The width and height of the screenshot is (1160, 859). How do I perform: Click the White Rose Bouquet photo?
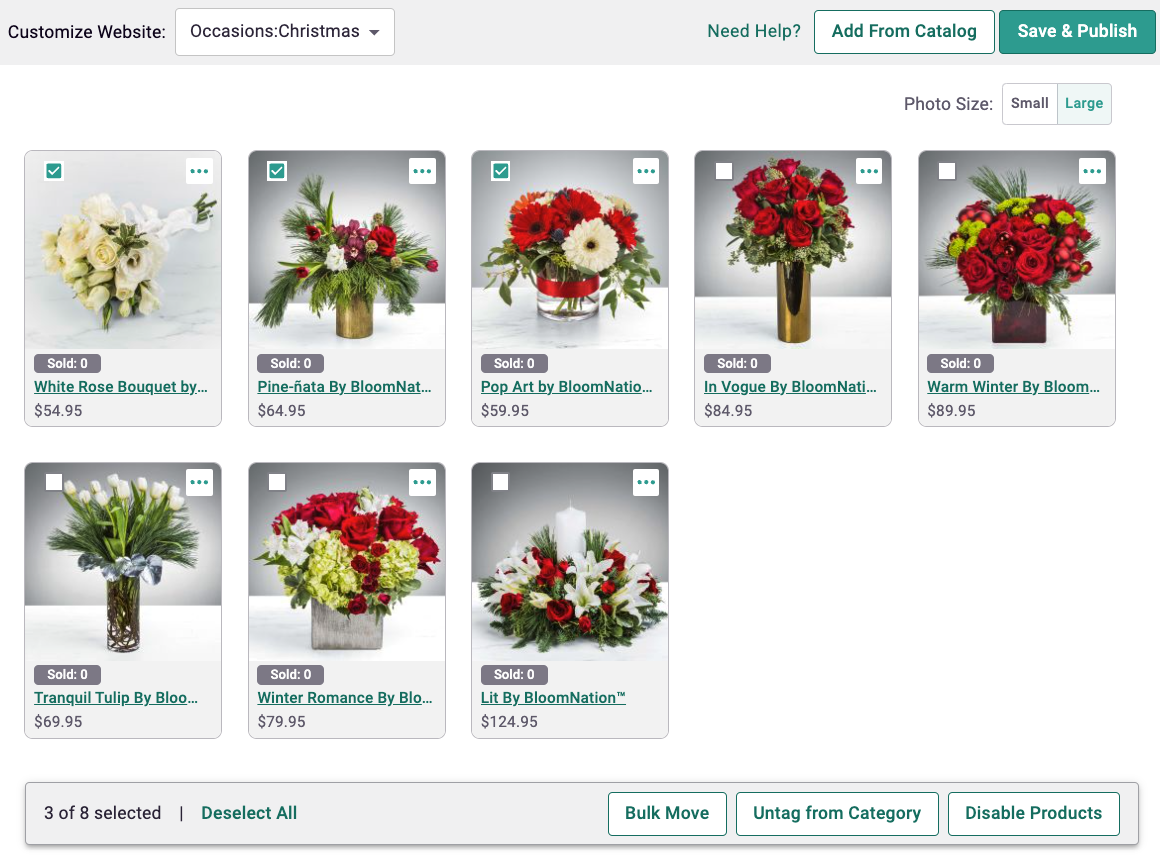[x=123, y=250]
